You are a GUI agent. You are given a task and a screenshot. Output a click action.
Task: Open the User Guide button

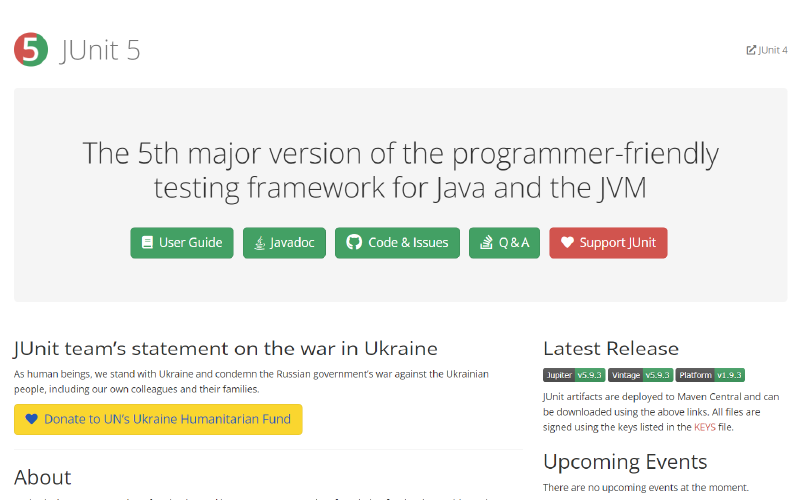coord(182,243)
